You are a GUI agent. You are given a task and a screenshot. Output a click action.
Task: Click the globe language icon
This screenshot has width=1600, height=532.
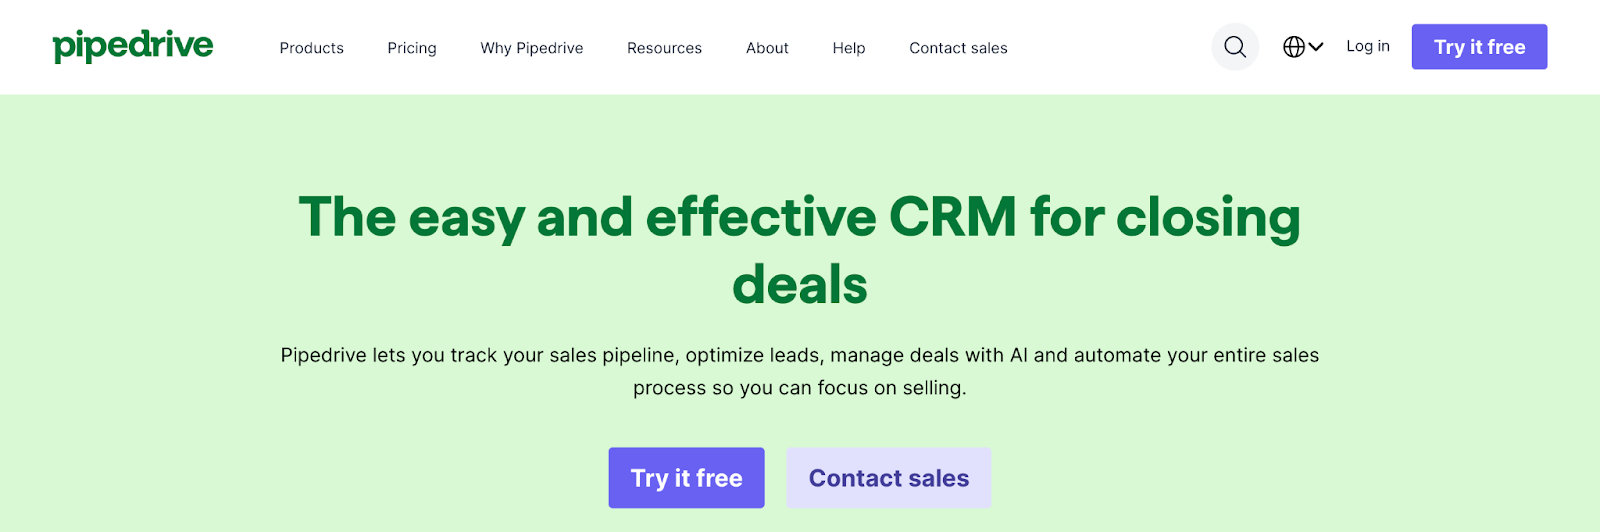click(1294, 47)
